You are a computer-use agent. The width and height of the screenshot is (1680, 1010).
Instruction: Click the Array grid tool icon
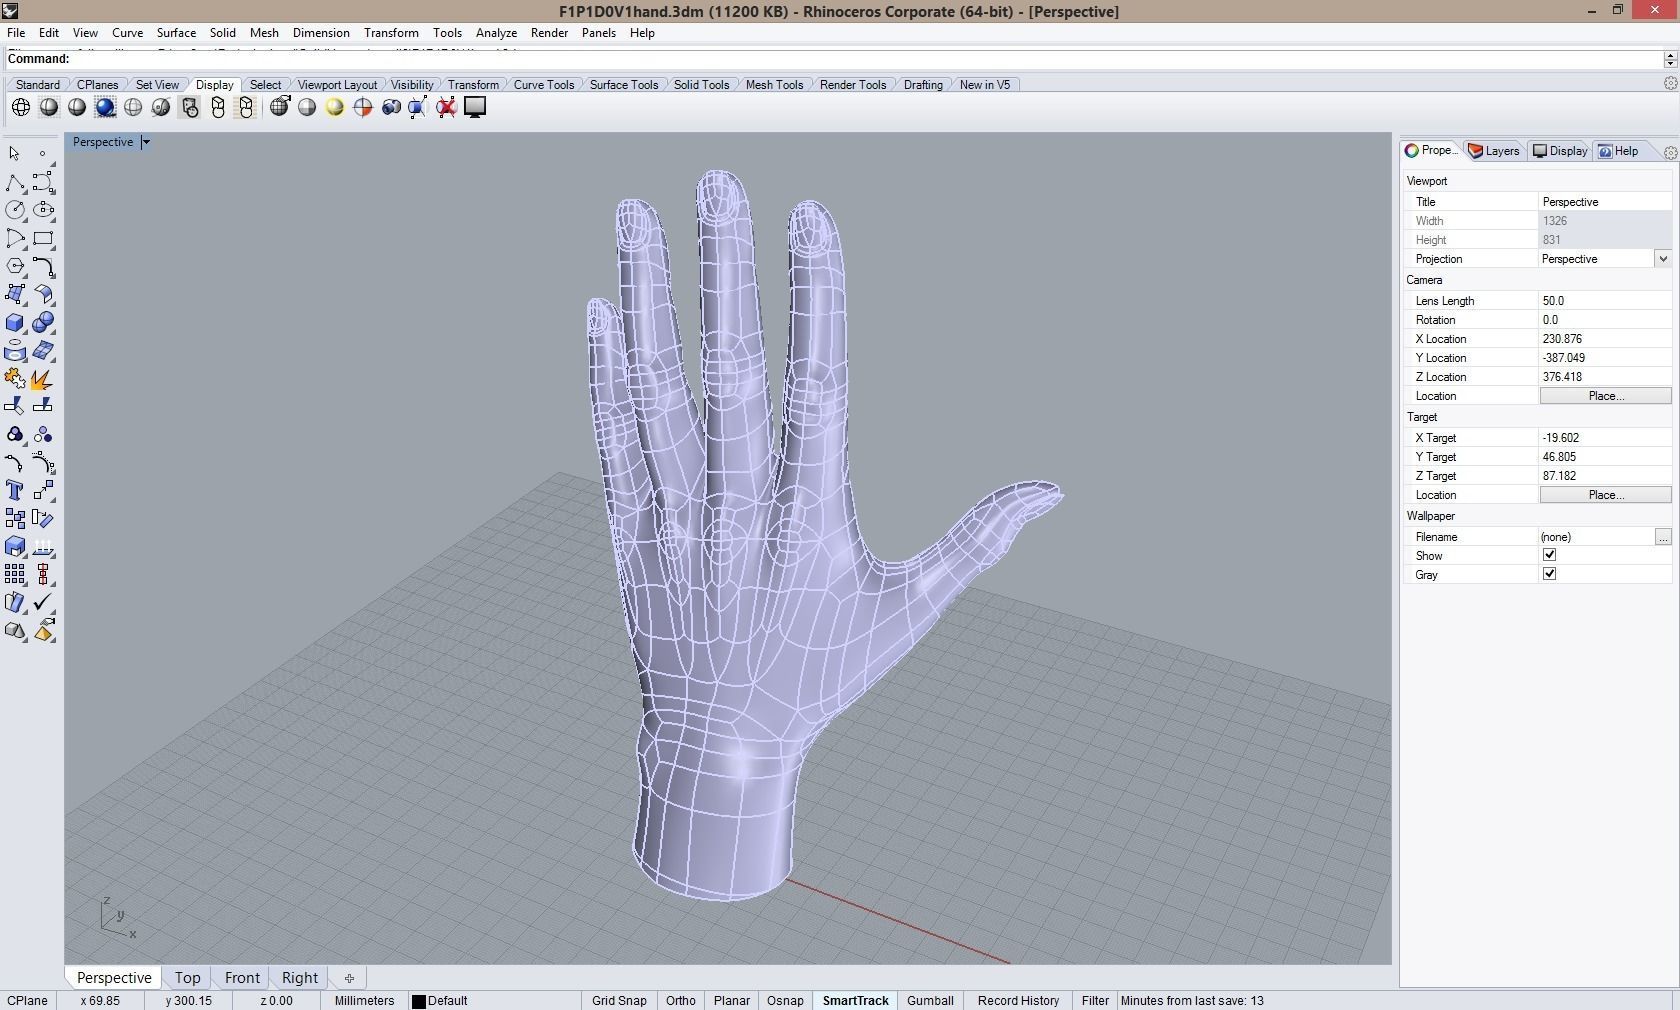[x=15, y=574]
